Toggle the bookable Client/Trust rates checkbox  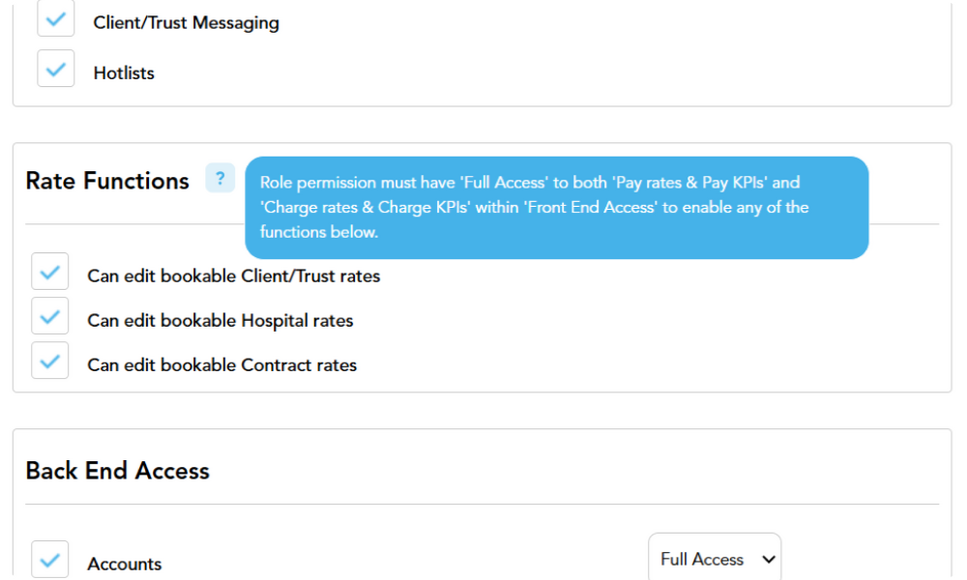pyautogui.click(x=50, y=271)
